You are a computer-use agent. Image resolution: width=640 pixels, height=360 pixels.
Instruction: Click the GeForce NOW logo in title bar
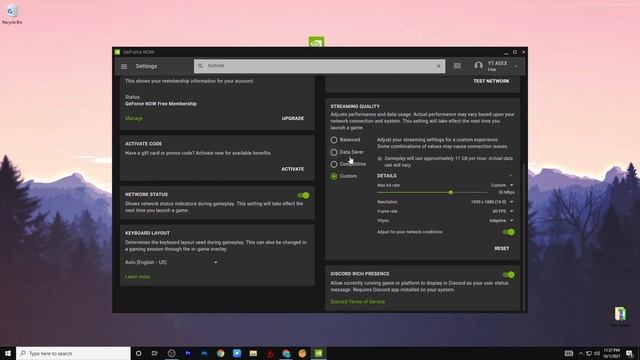[117, 52]
